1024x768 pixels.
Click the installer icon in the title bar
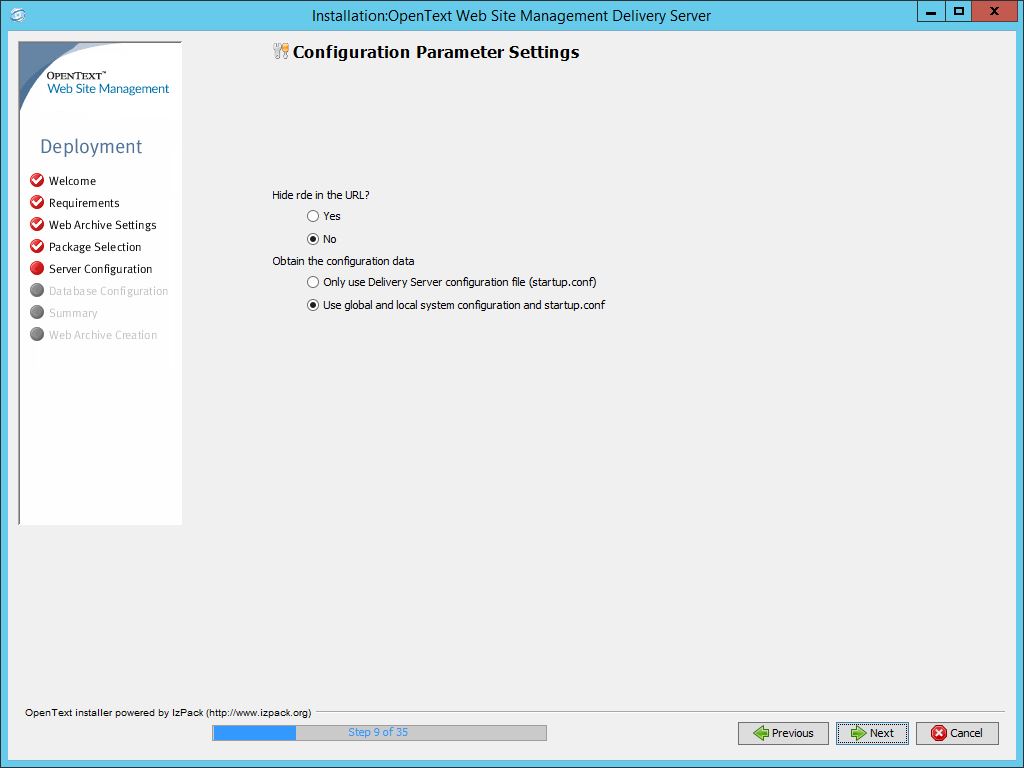click(x=18, y=14)
